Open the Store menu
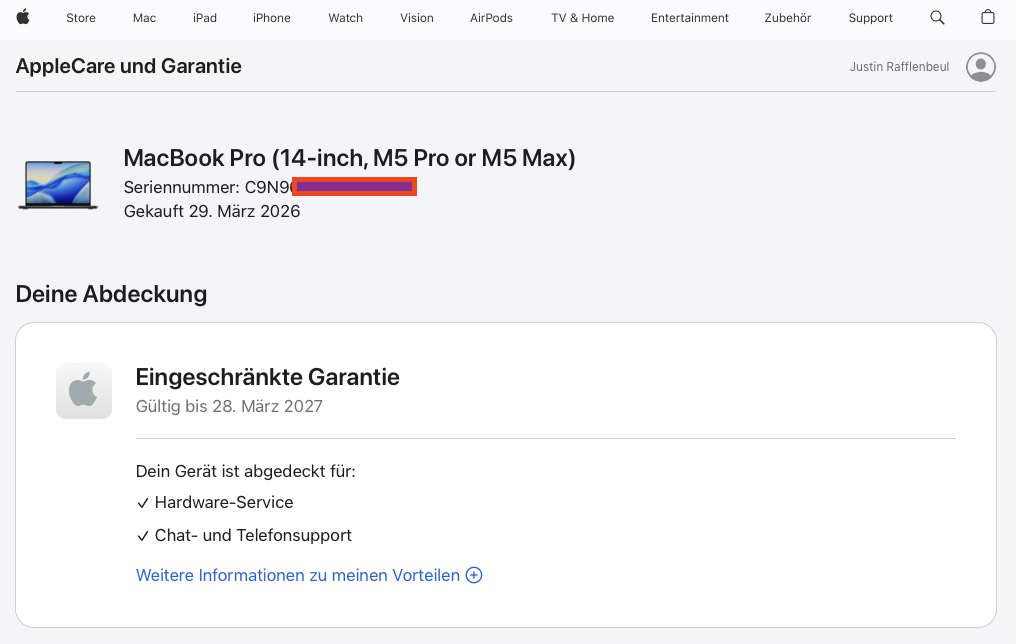 pyautogui.click(x=81, y=18)
